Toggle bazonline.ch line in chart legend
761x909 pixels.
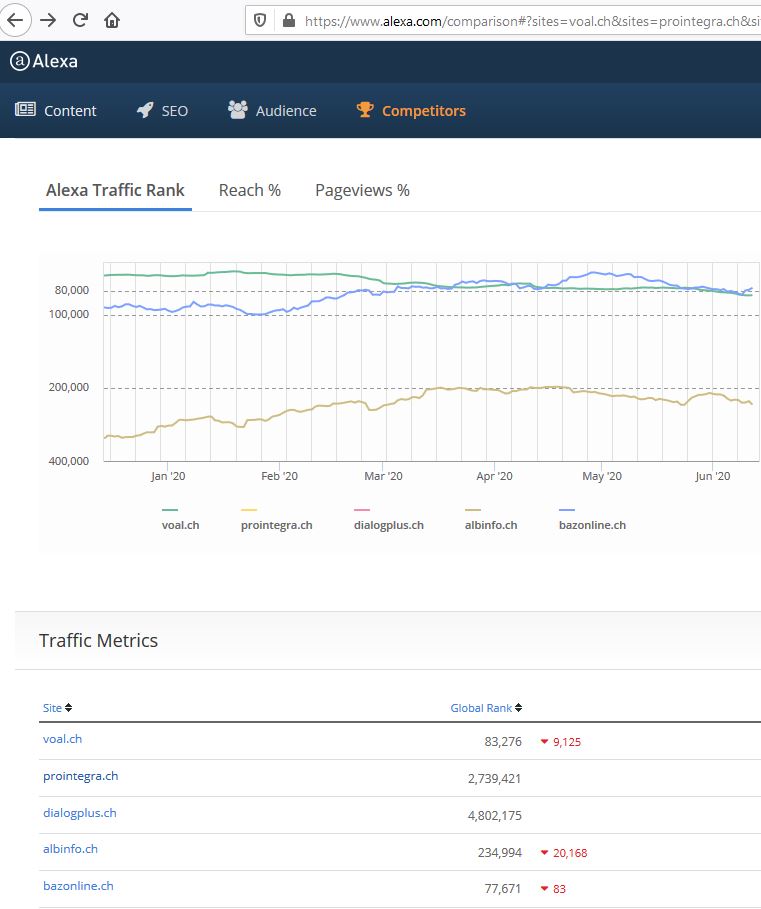click(x=592, y=525)
